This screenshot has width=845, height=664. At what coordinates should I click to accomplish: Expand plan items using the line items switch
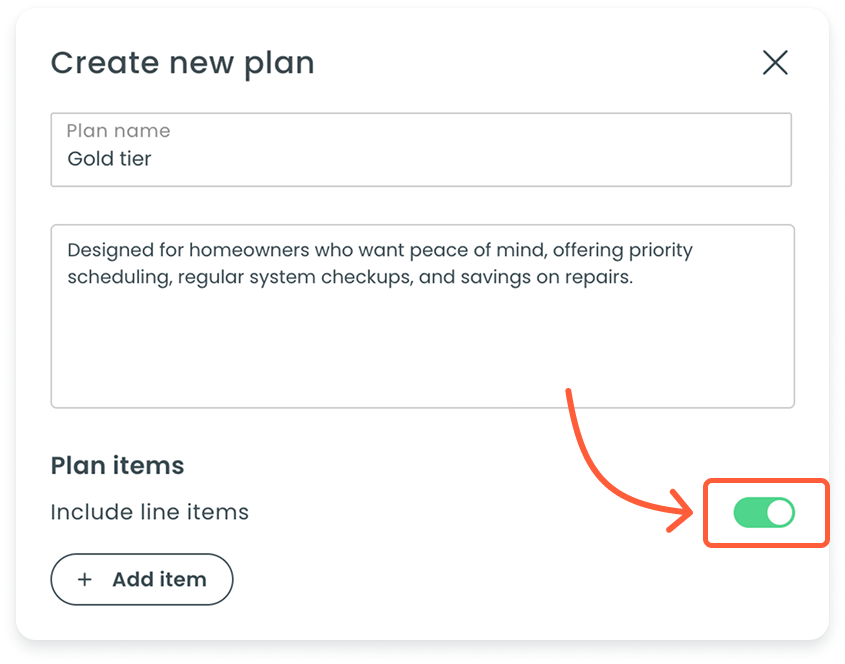765,513
